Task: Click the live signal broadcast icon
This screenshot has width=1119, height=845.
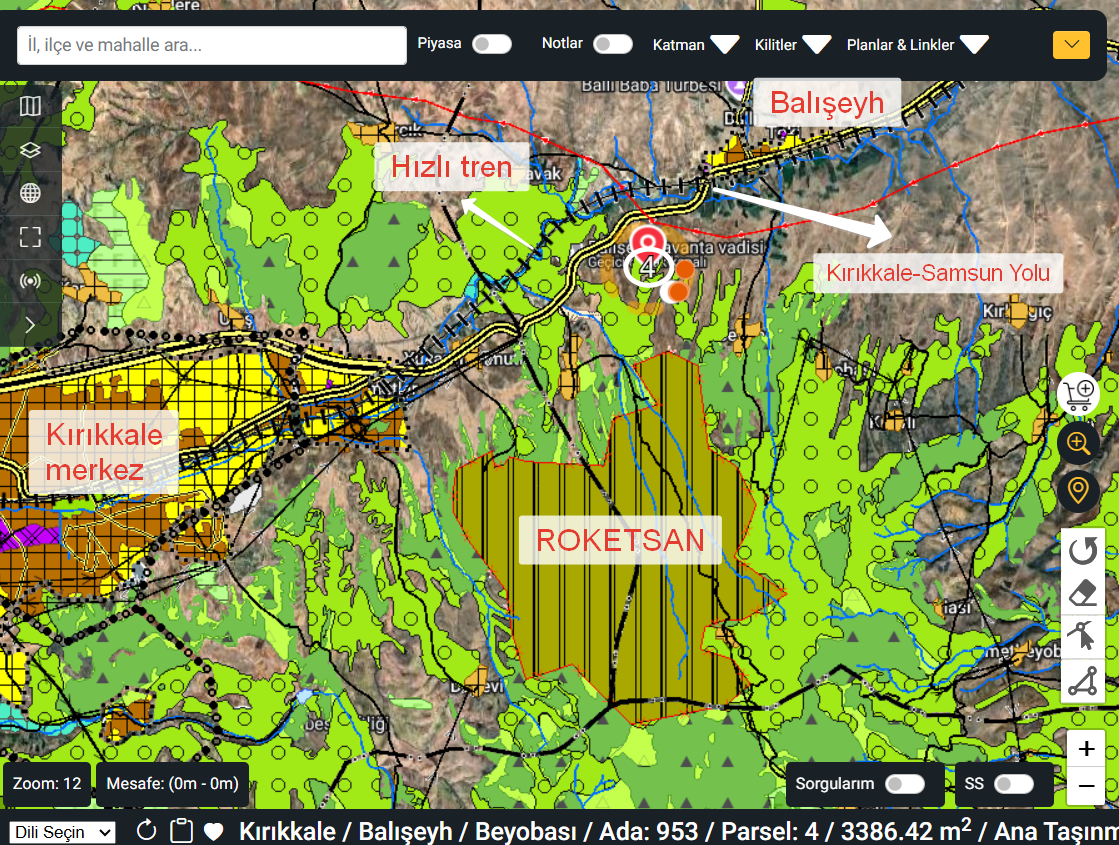Action: (x=30, y=281)
